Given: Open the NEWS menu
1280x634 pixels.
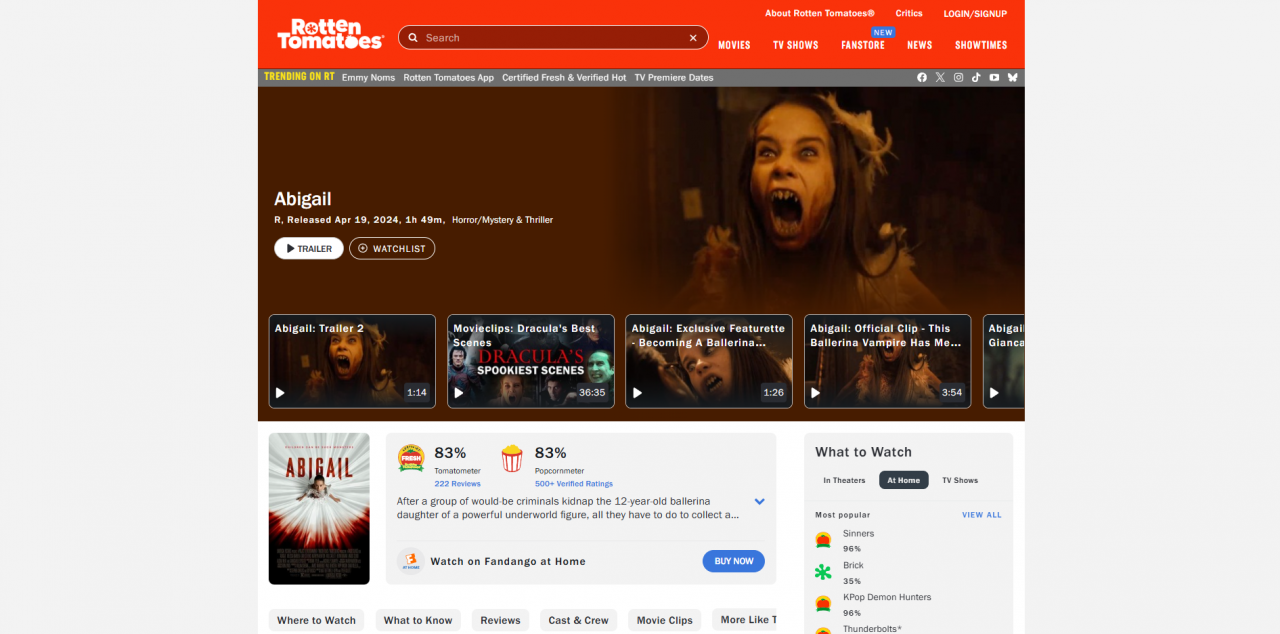Looking at the screenshot, I should pos(920,45).
